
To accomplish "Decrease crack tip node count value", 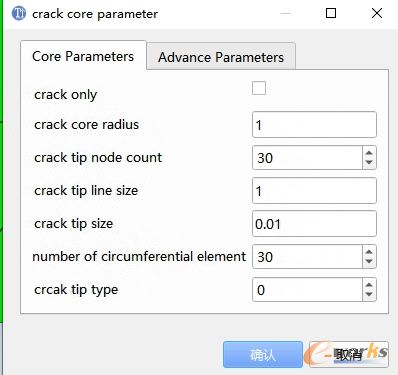I will click(369, 162).
